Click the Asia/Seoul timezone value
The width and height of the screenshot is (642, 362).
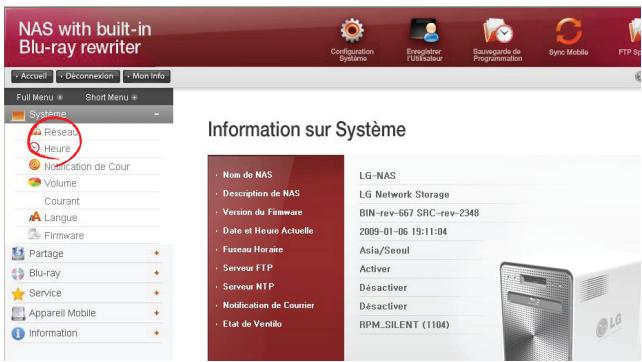pyautogui.click(x=384, y=250)
